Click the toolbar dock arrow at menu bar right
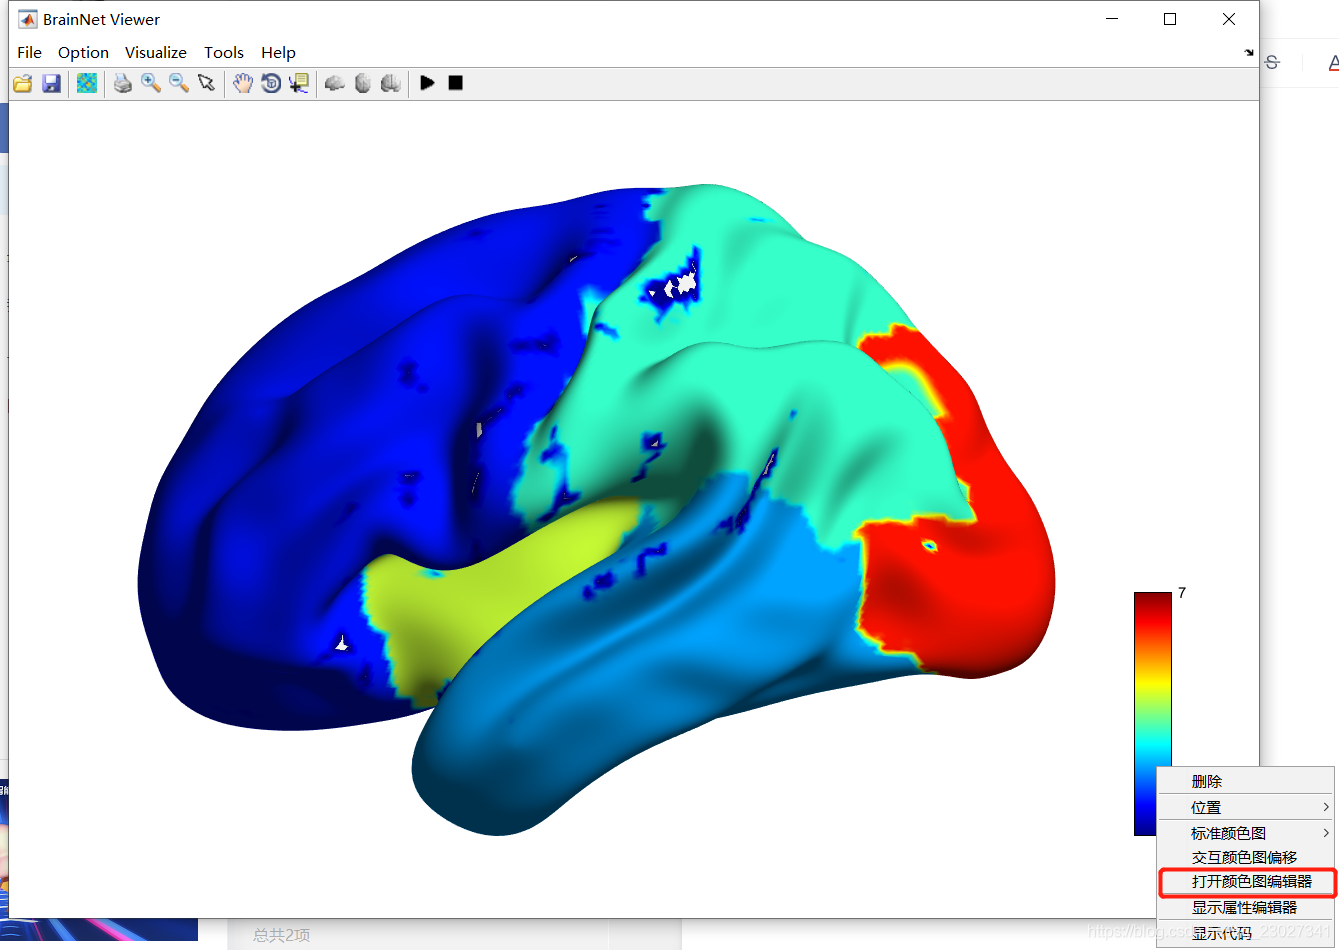 1248,52
